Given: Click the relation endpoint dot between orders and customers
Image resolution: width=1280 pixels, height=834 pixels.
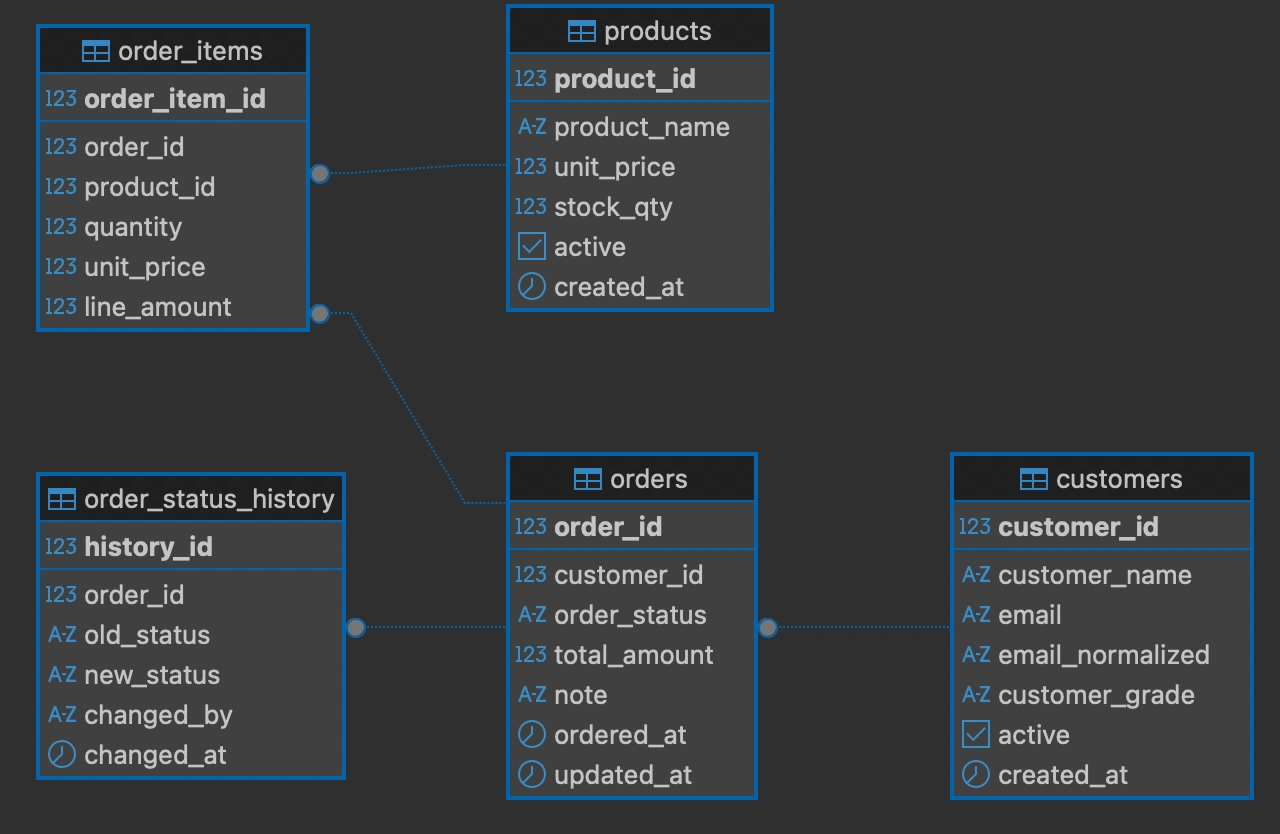Looking at the screenshot, I should point(768,628).
